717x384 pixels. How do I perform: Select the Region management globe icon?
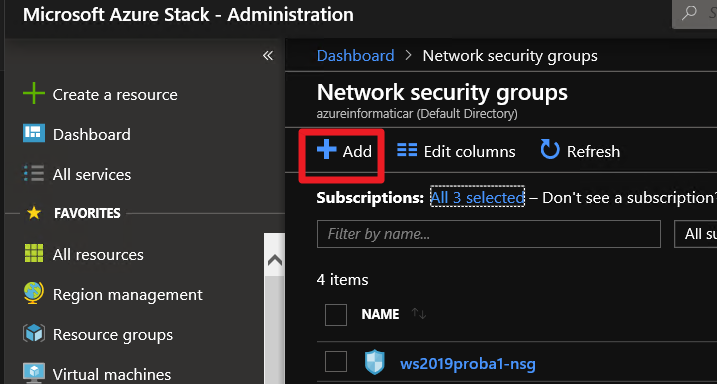click(34, 293)
